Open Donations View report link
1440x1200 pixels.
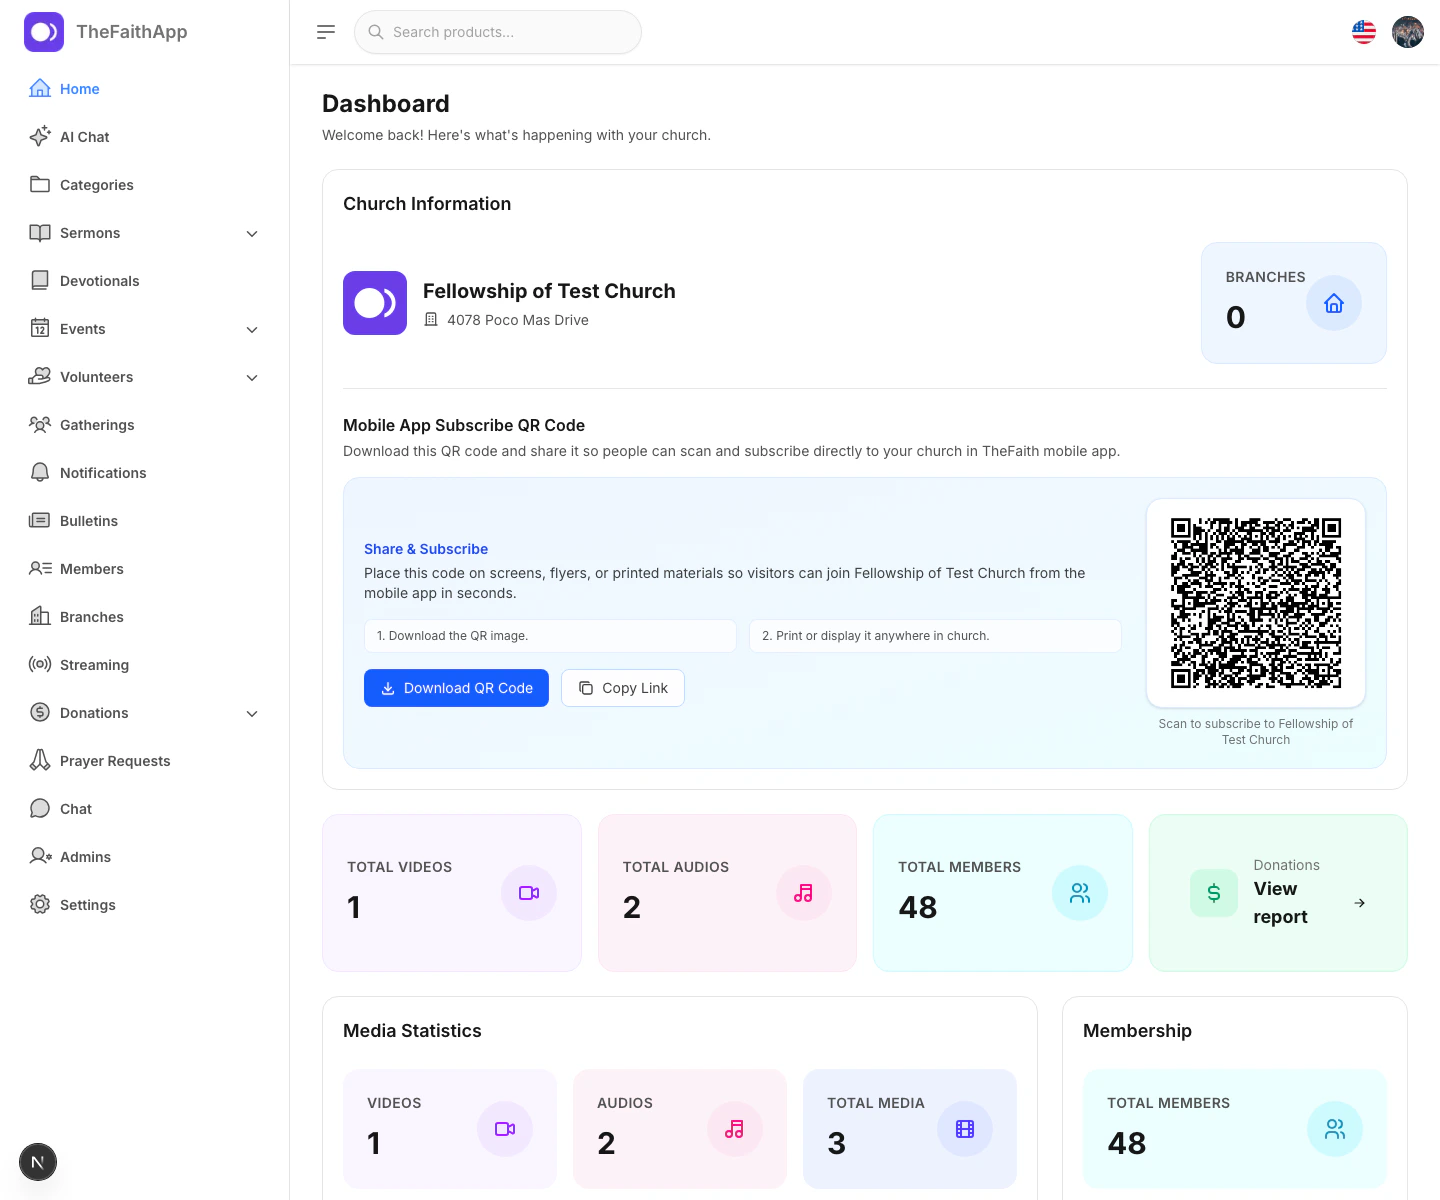click(1278, 893)
